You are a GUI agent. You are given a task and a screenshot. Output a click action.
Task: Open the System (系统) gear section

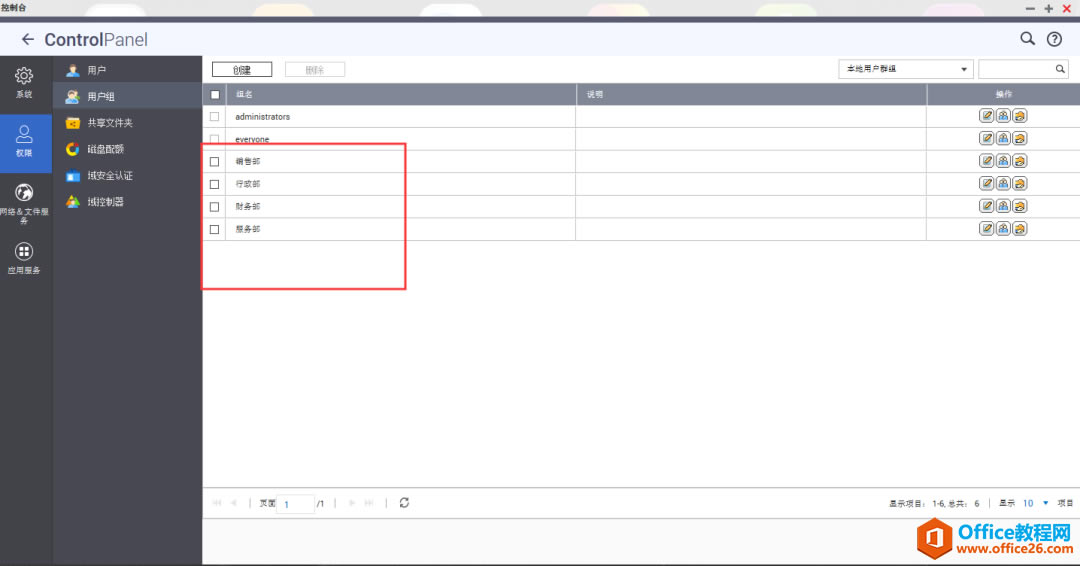click(24, 83)
